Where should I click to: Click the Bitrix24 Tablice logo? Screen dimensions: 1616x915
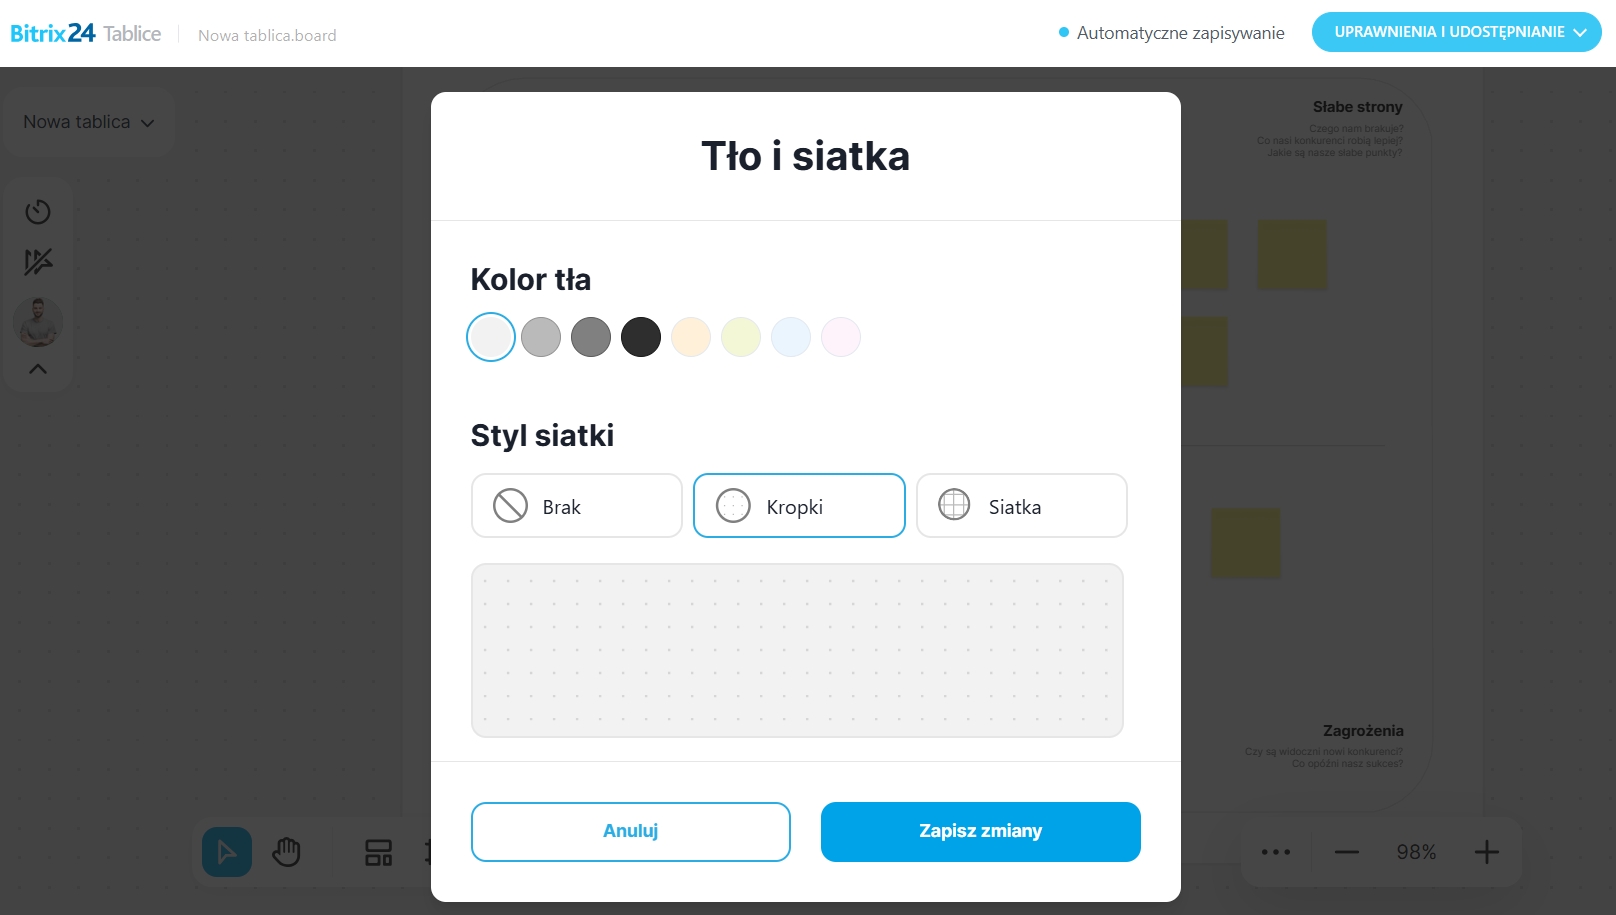click(x=86, y=34)
